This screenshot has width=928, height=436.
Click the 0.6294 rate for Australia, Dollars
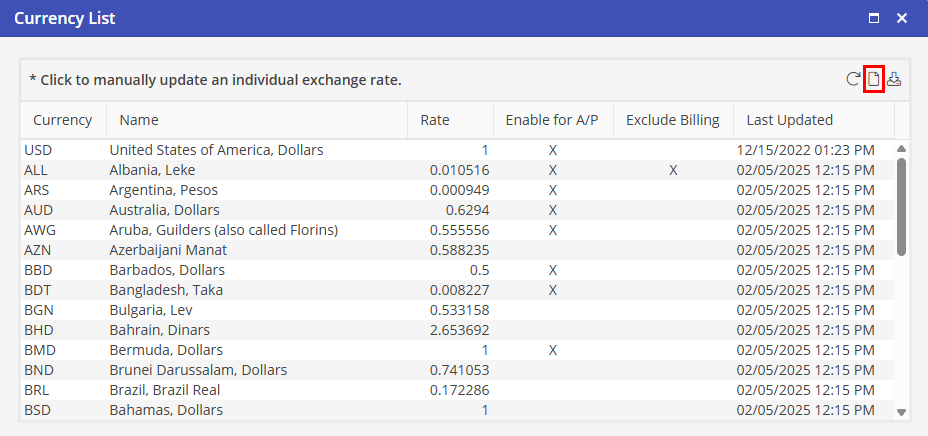pyautogui.click(x=468, y=210)
